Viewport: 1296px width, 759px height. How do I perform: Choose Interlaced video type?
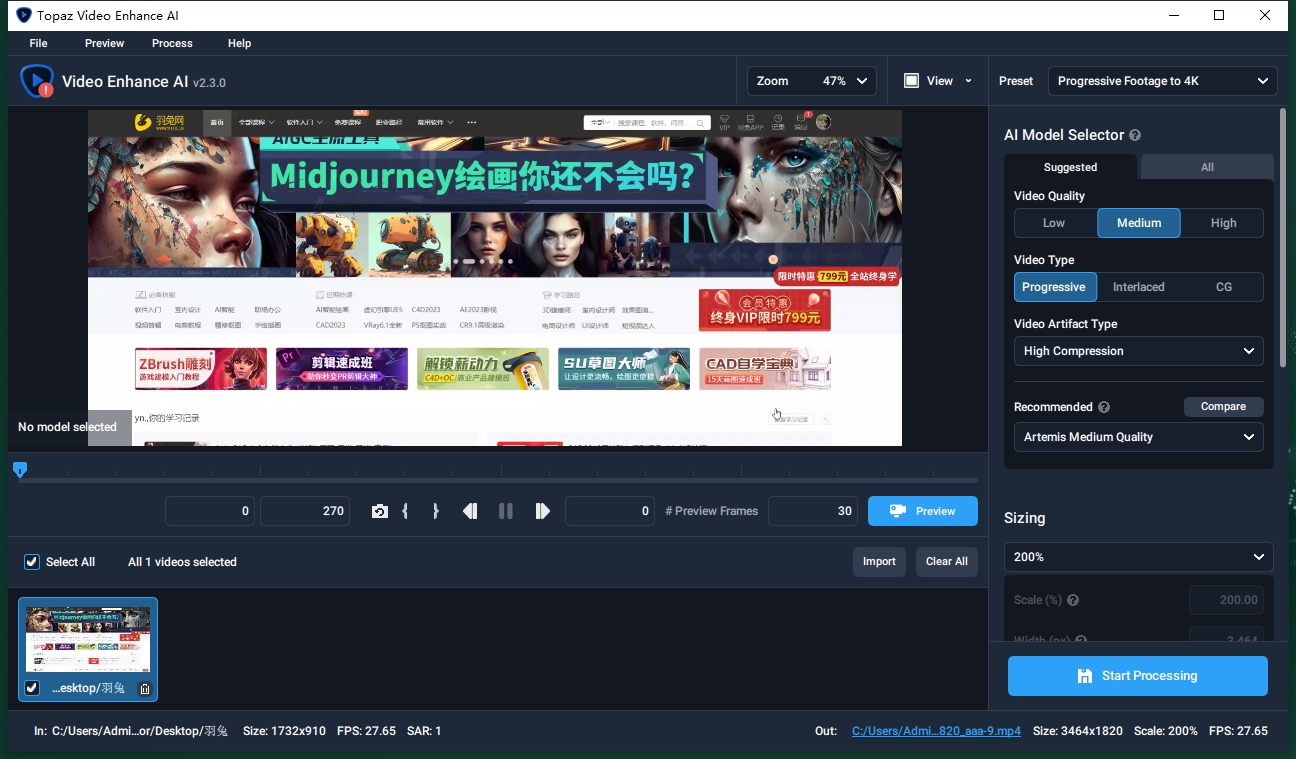1139,287
